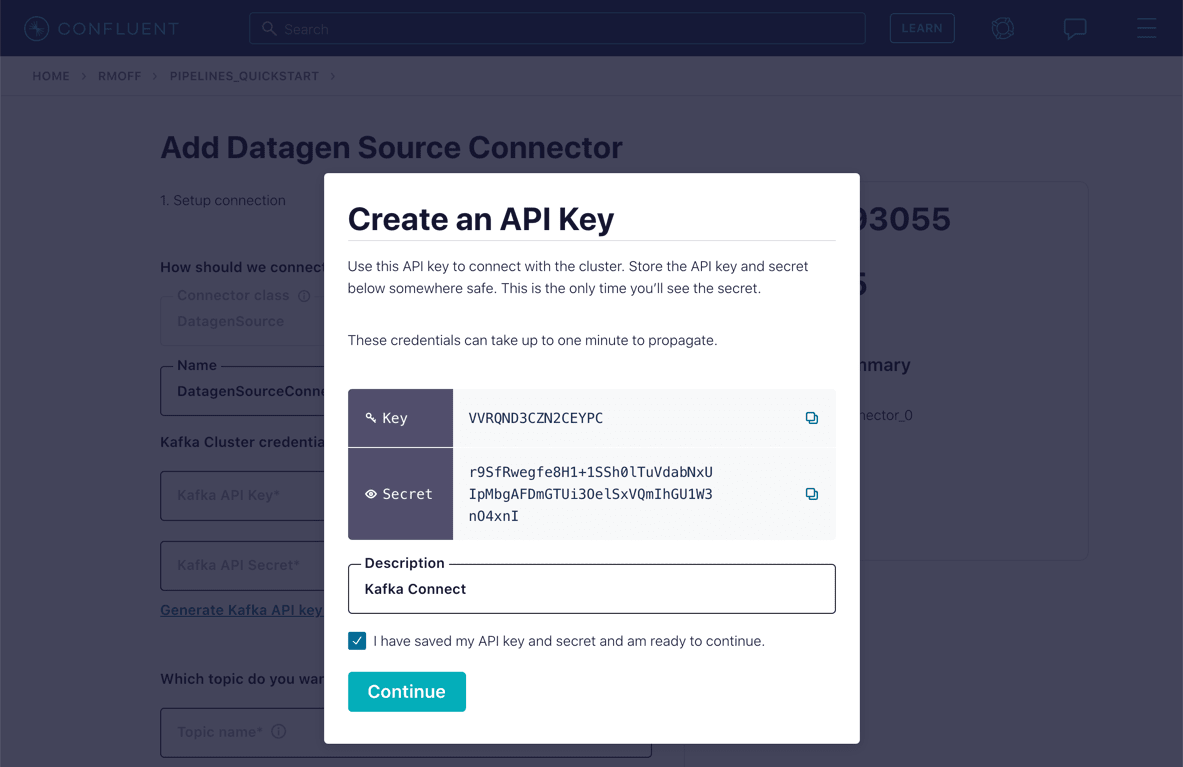
Task: Focus the Search box
Action: tap(558, 29)
